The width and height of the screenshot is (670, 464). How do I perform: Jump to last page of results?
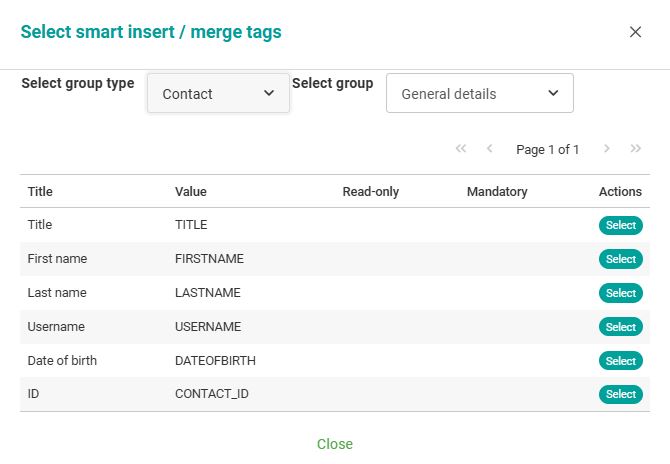tap(636, 149)
